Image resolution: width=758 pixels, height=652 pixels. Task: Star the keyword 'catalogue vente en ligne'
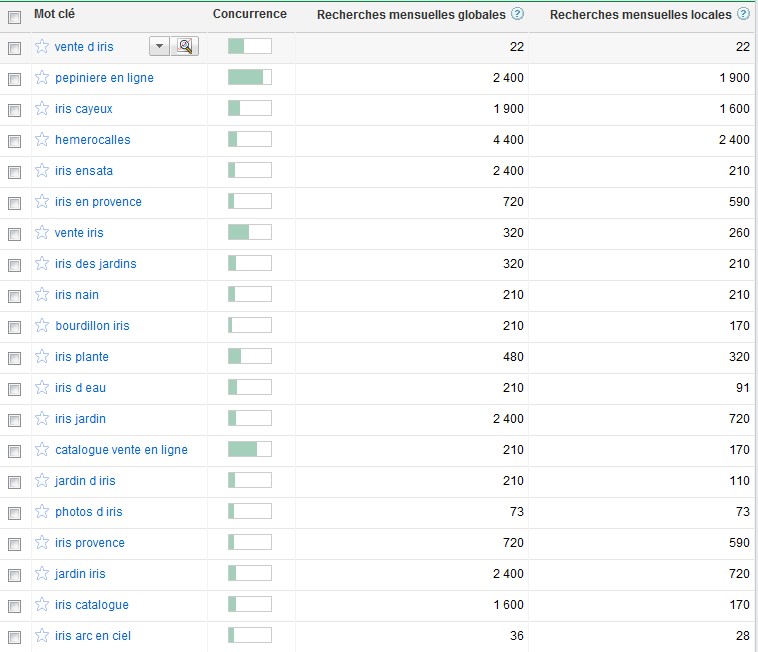42,449
